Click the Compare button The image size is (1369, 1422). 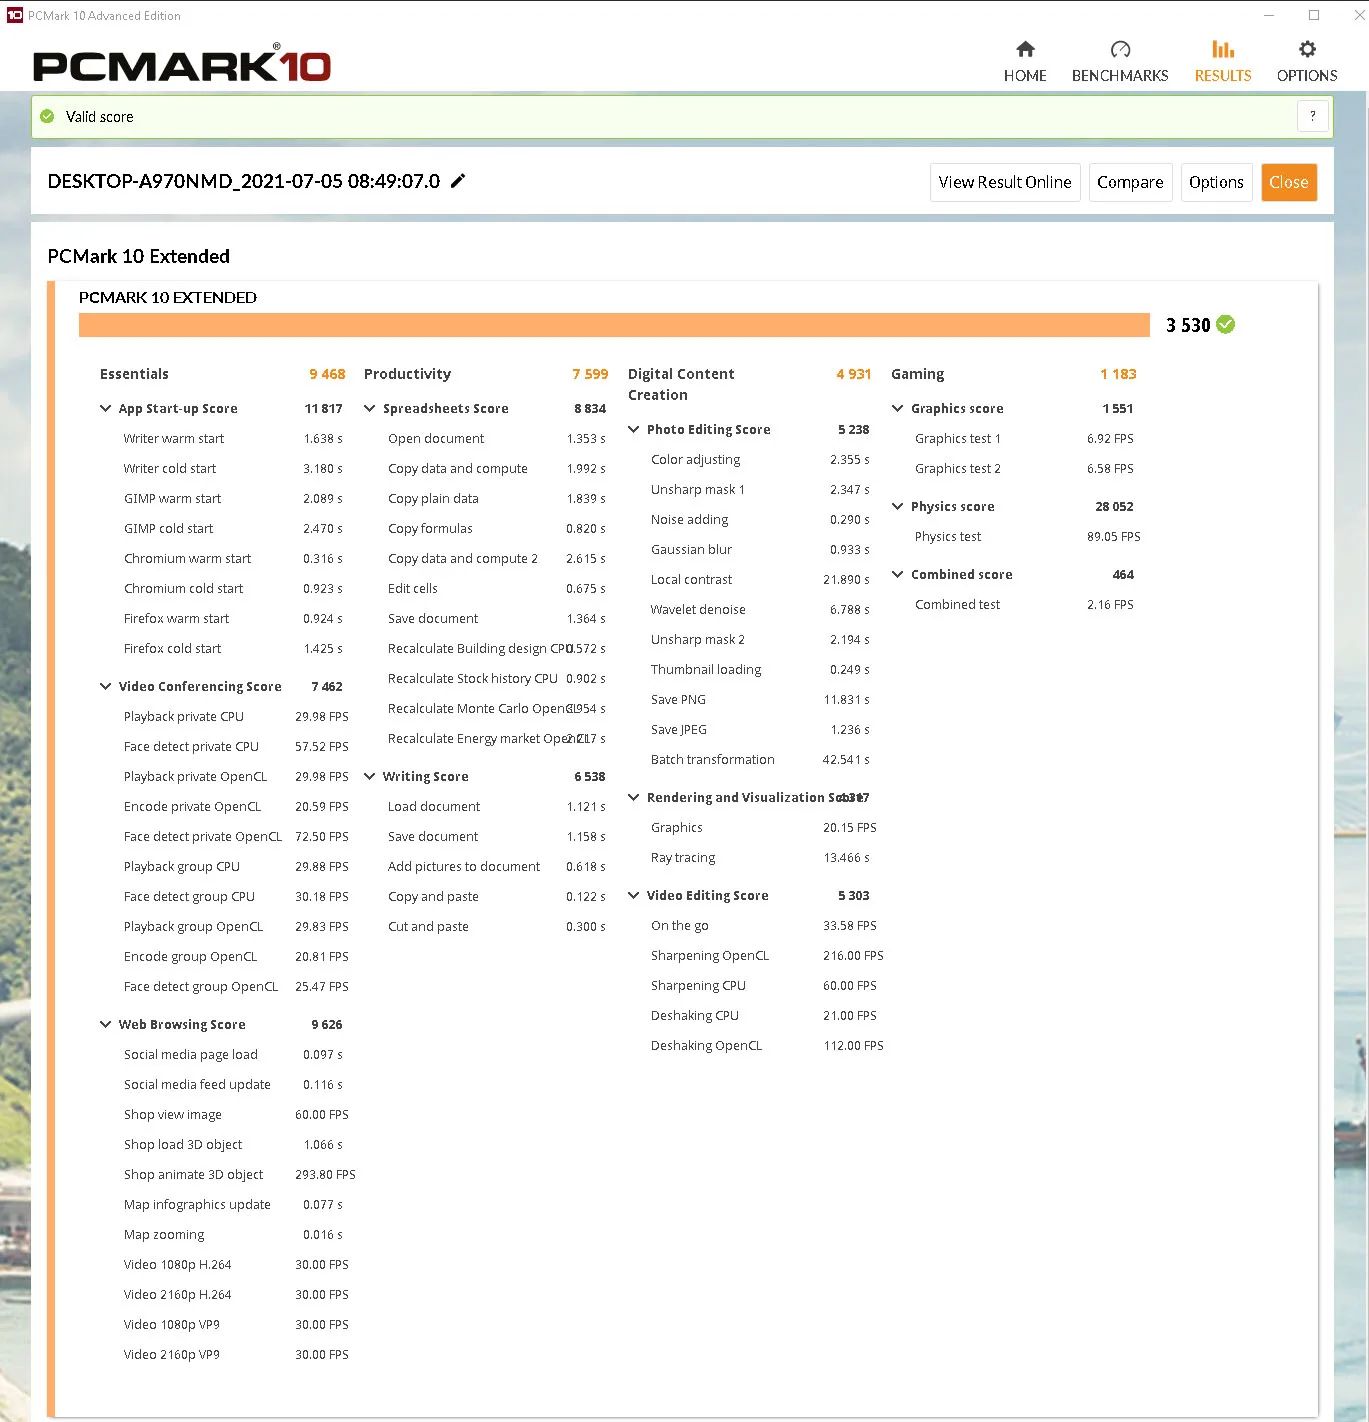(1130, 182)
